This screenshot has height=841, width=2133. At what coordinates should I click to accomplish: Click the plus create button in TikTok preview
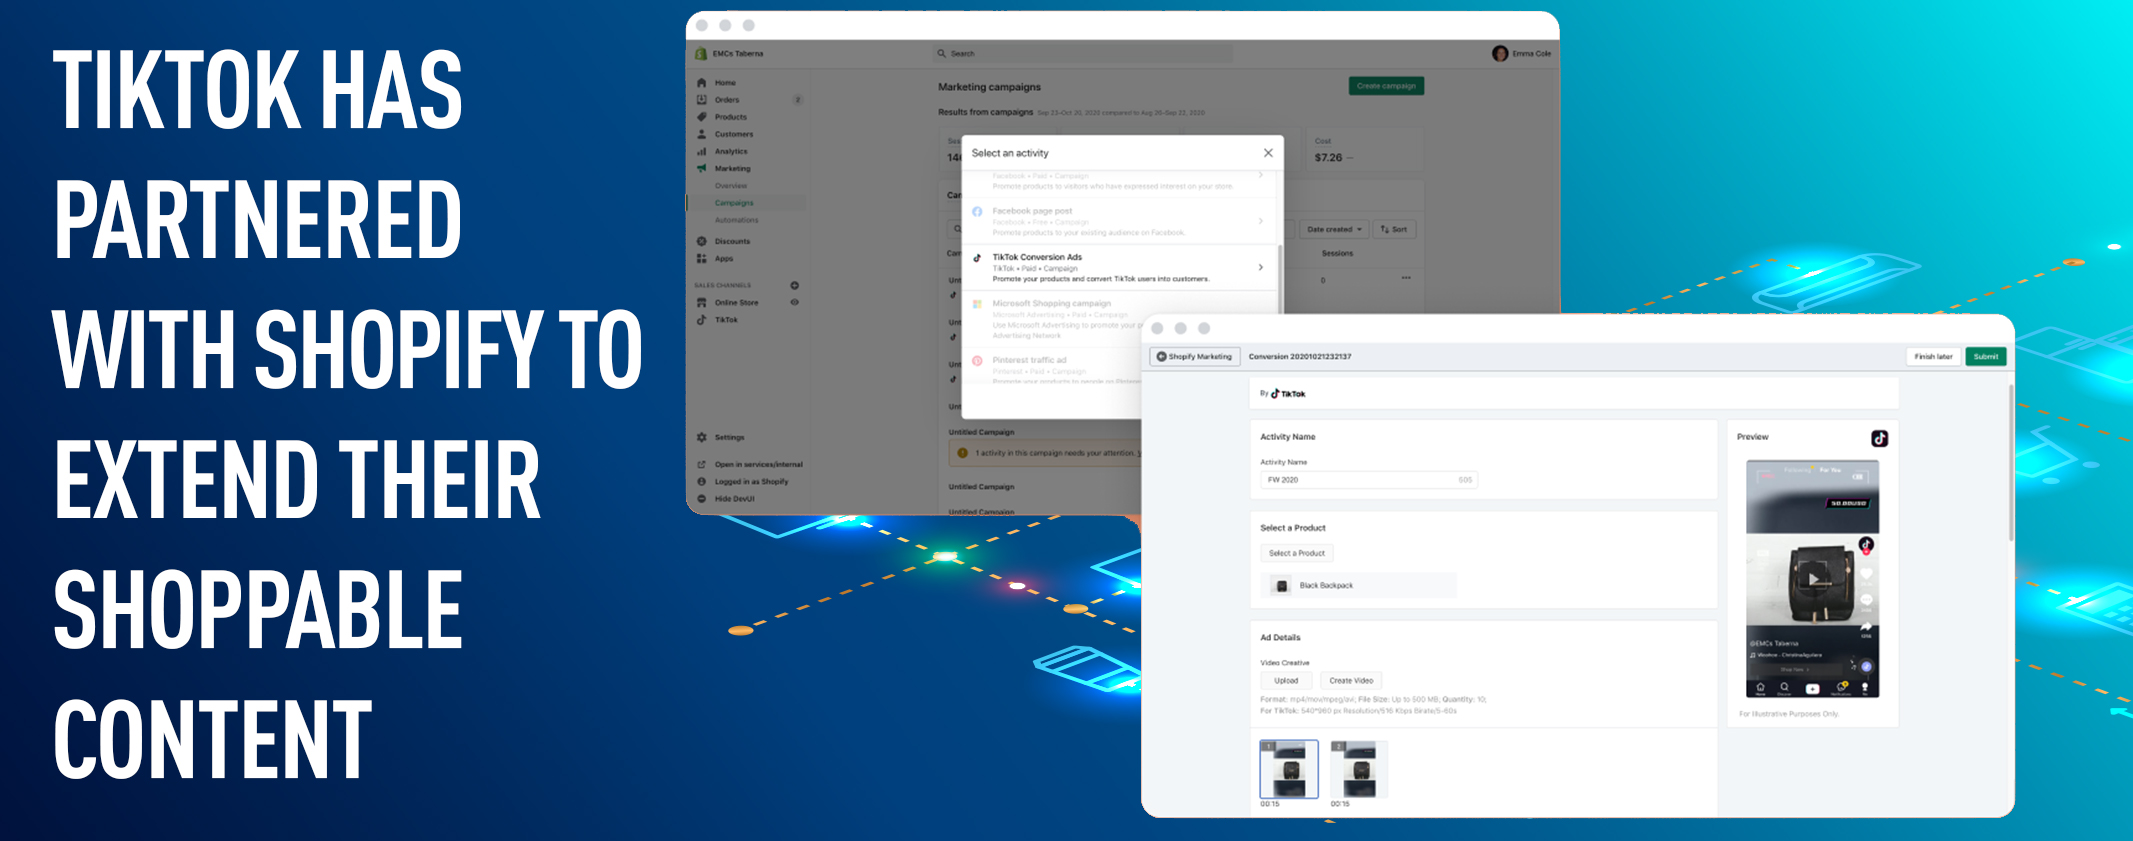click(x=1812, y=688)
